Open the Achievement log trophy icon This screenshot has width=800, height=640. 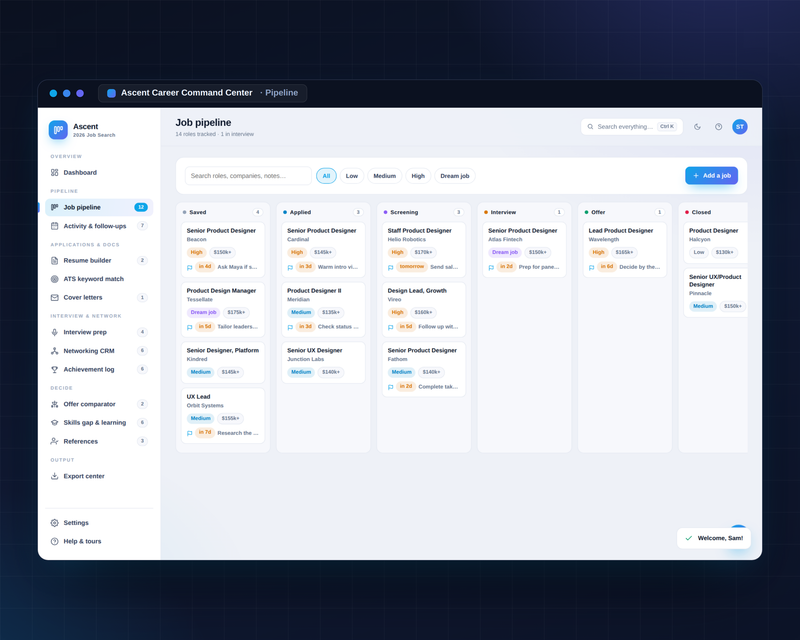(55, 370)
